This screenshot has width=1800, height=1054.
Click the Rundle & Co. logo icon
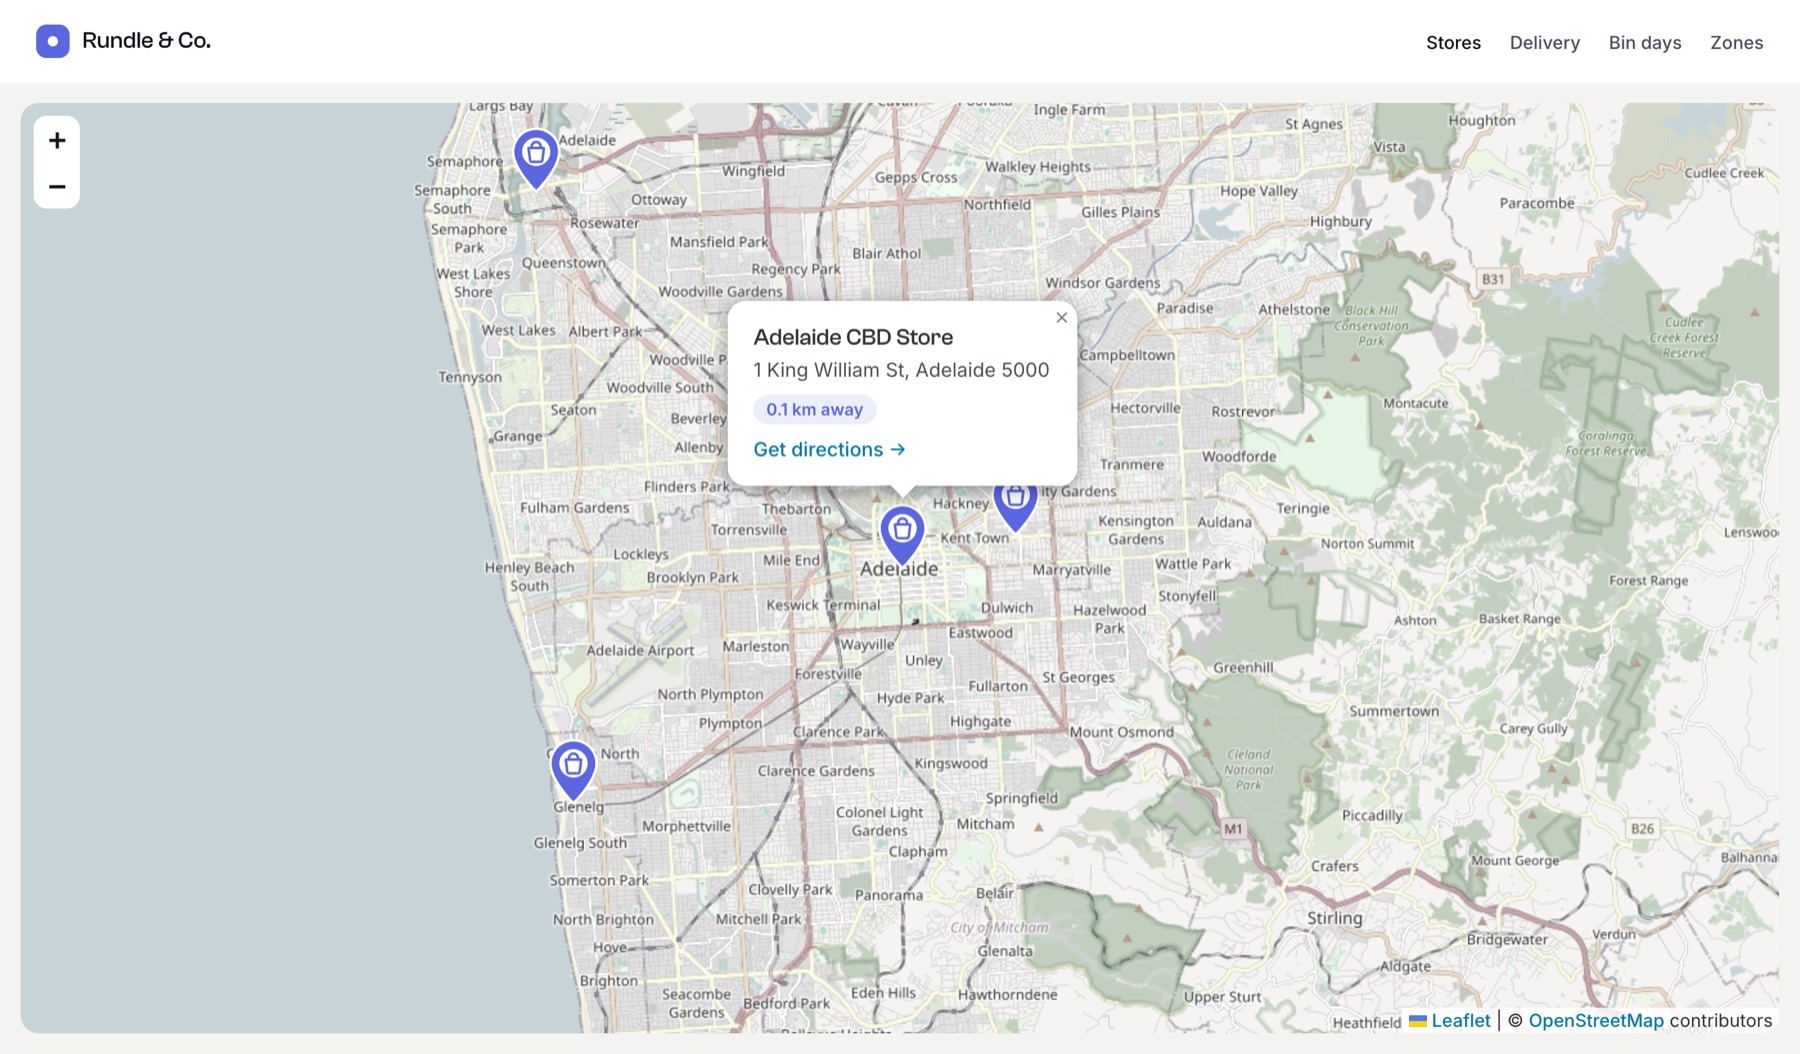coord(53,41)
